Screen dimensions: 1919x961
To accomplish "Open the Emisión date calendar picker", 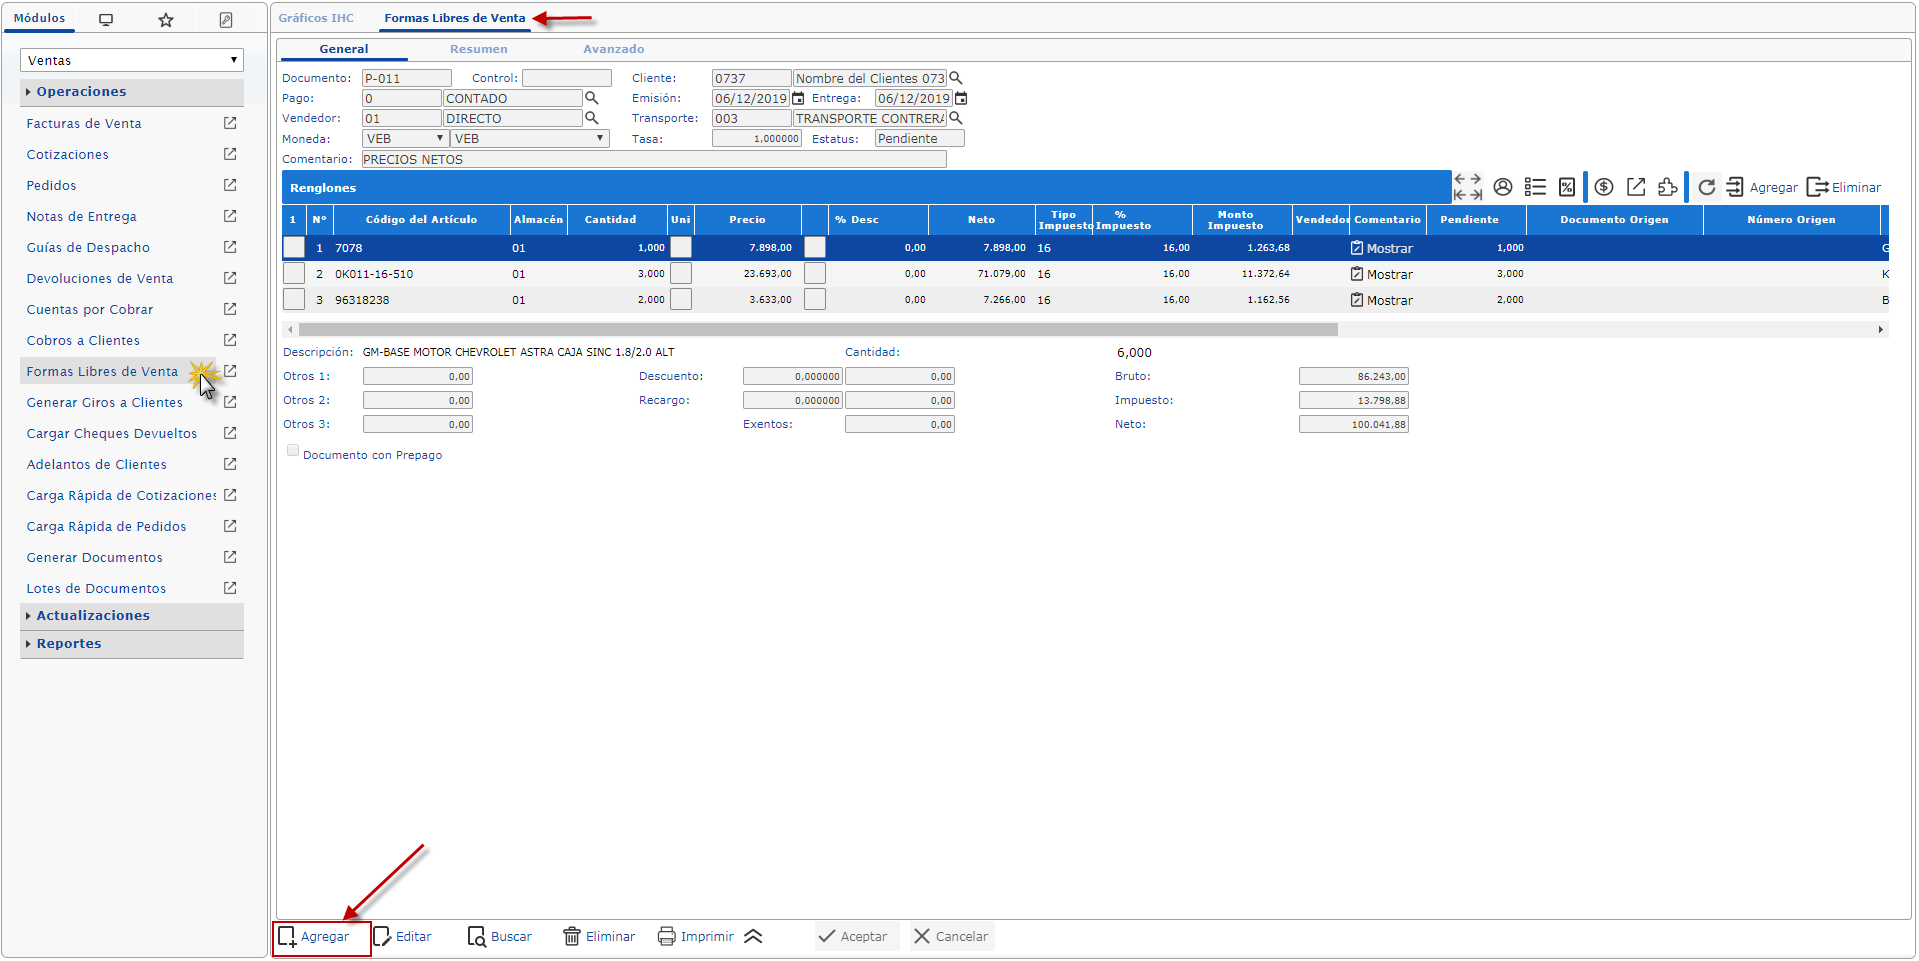I will tap(798, 98).
